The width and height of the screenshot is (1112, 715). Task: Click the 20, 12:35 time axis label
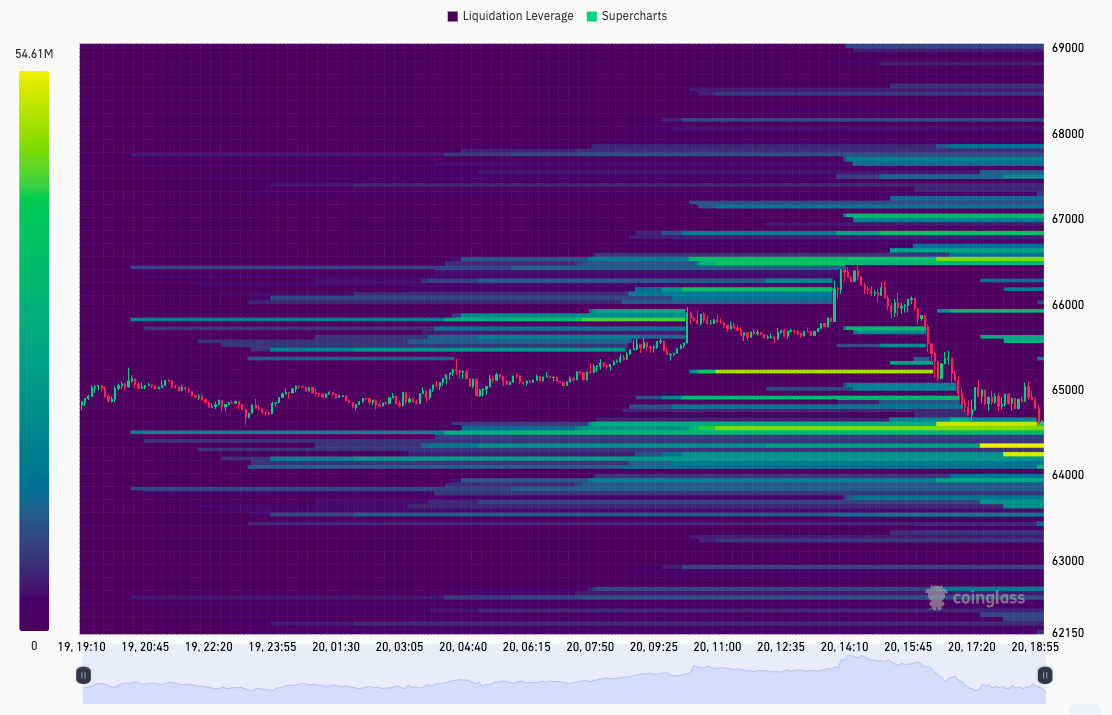tap(781, 647)
